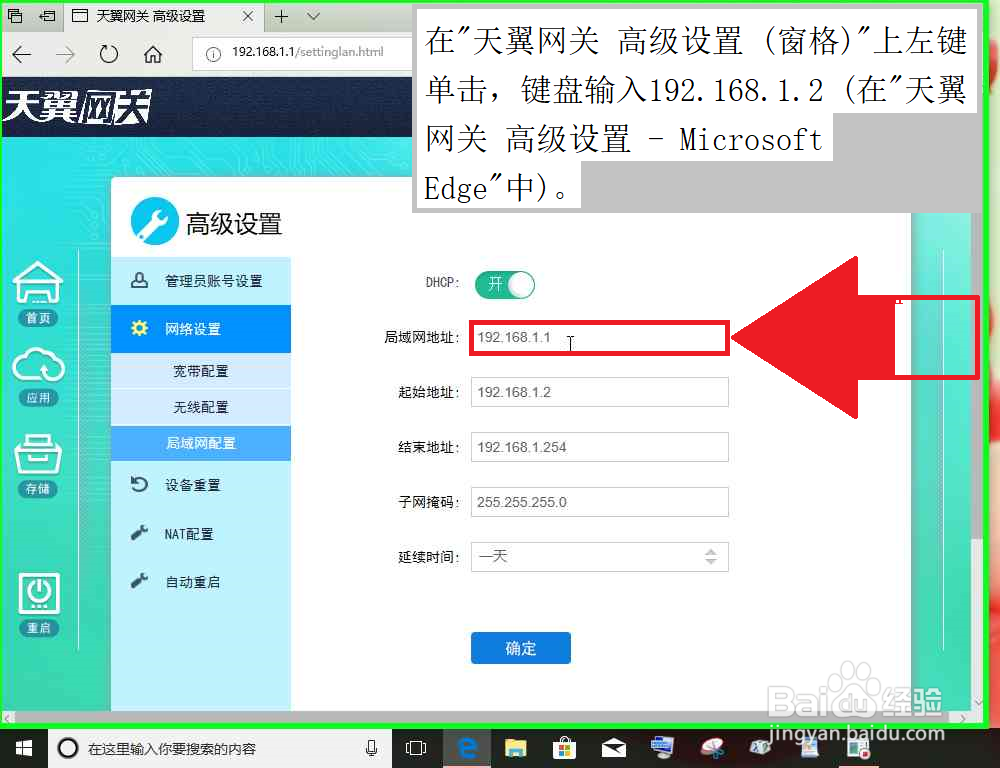
Task: Open 无线配置 submenu item
Action: click(x=201, y=407)
